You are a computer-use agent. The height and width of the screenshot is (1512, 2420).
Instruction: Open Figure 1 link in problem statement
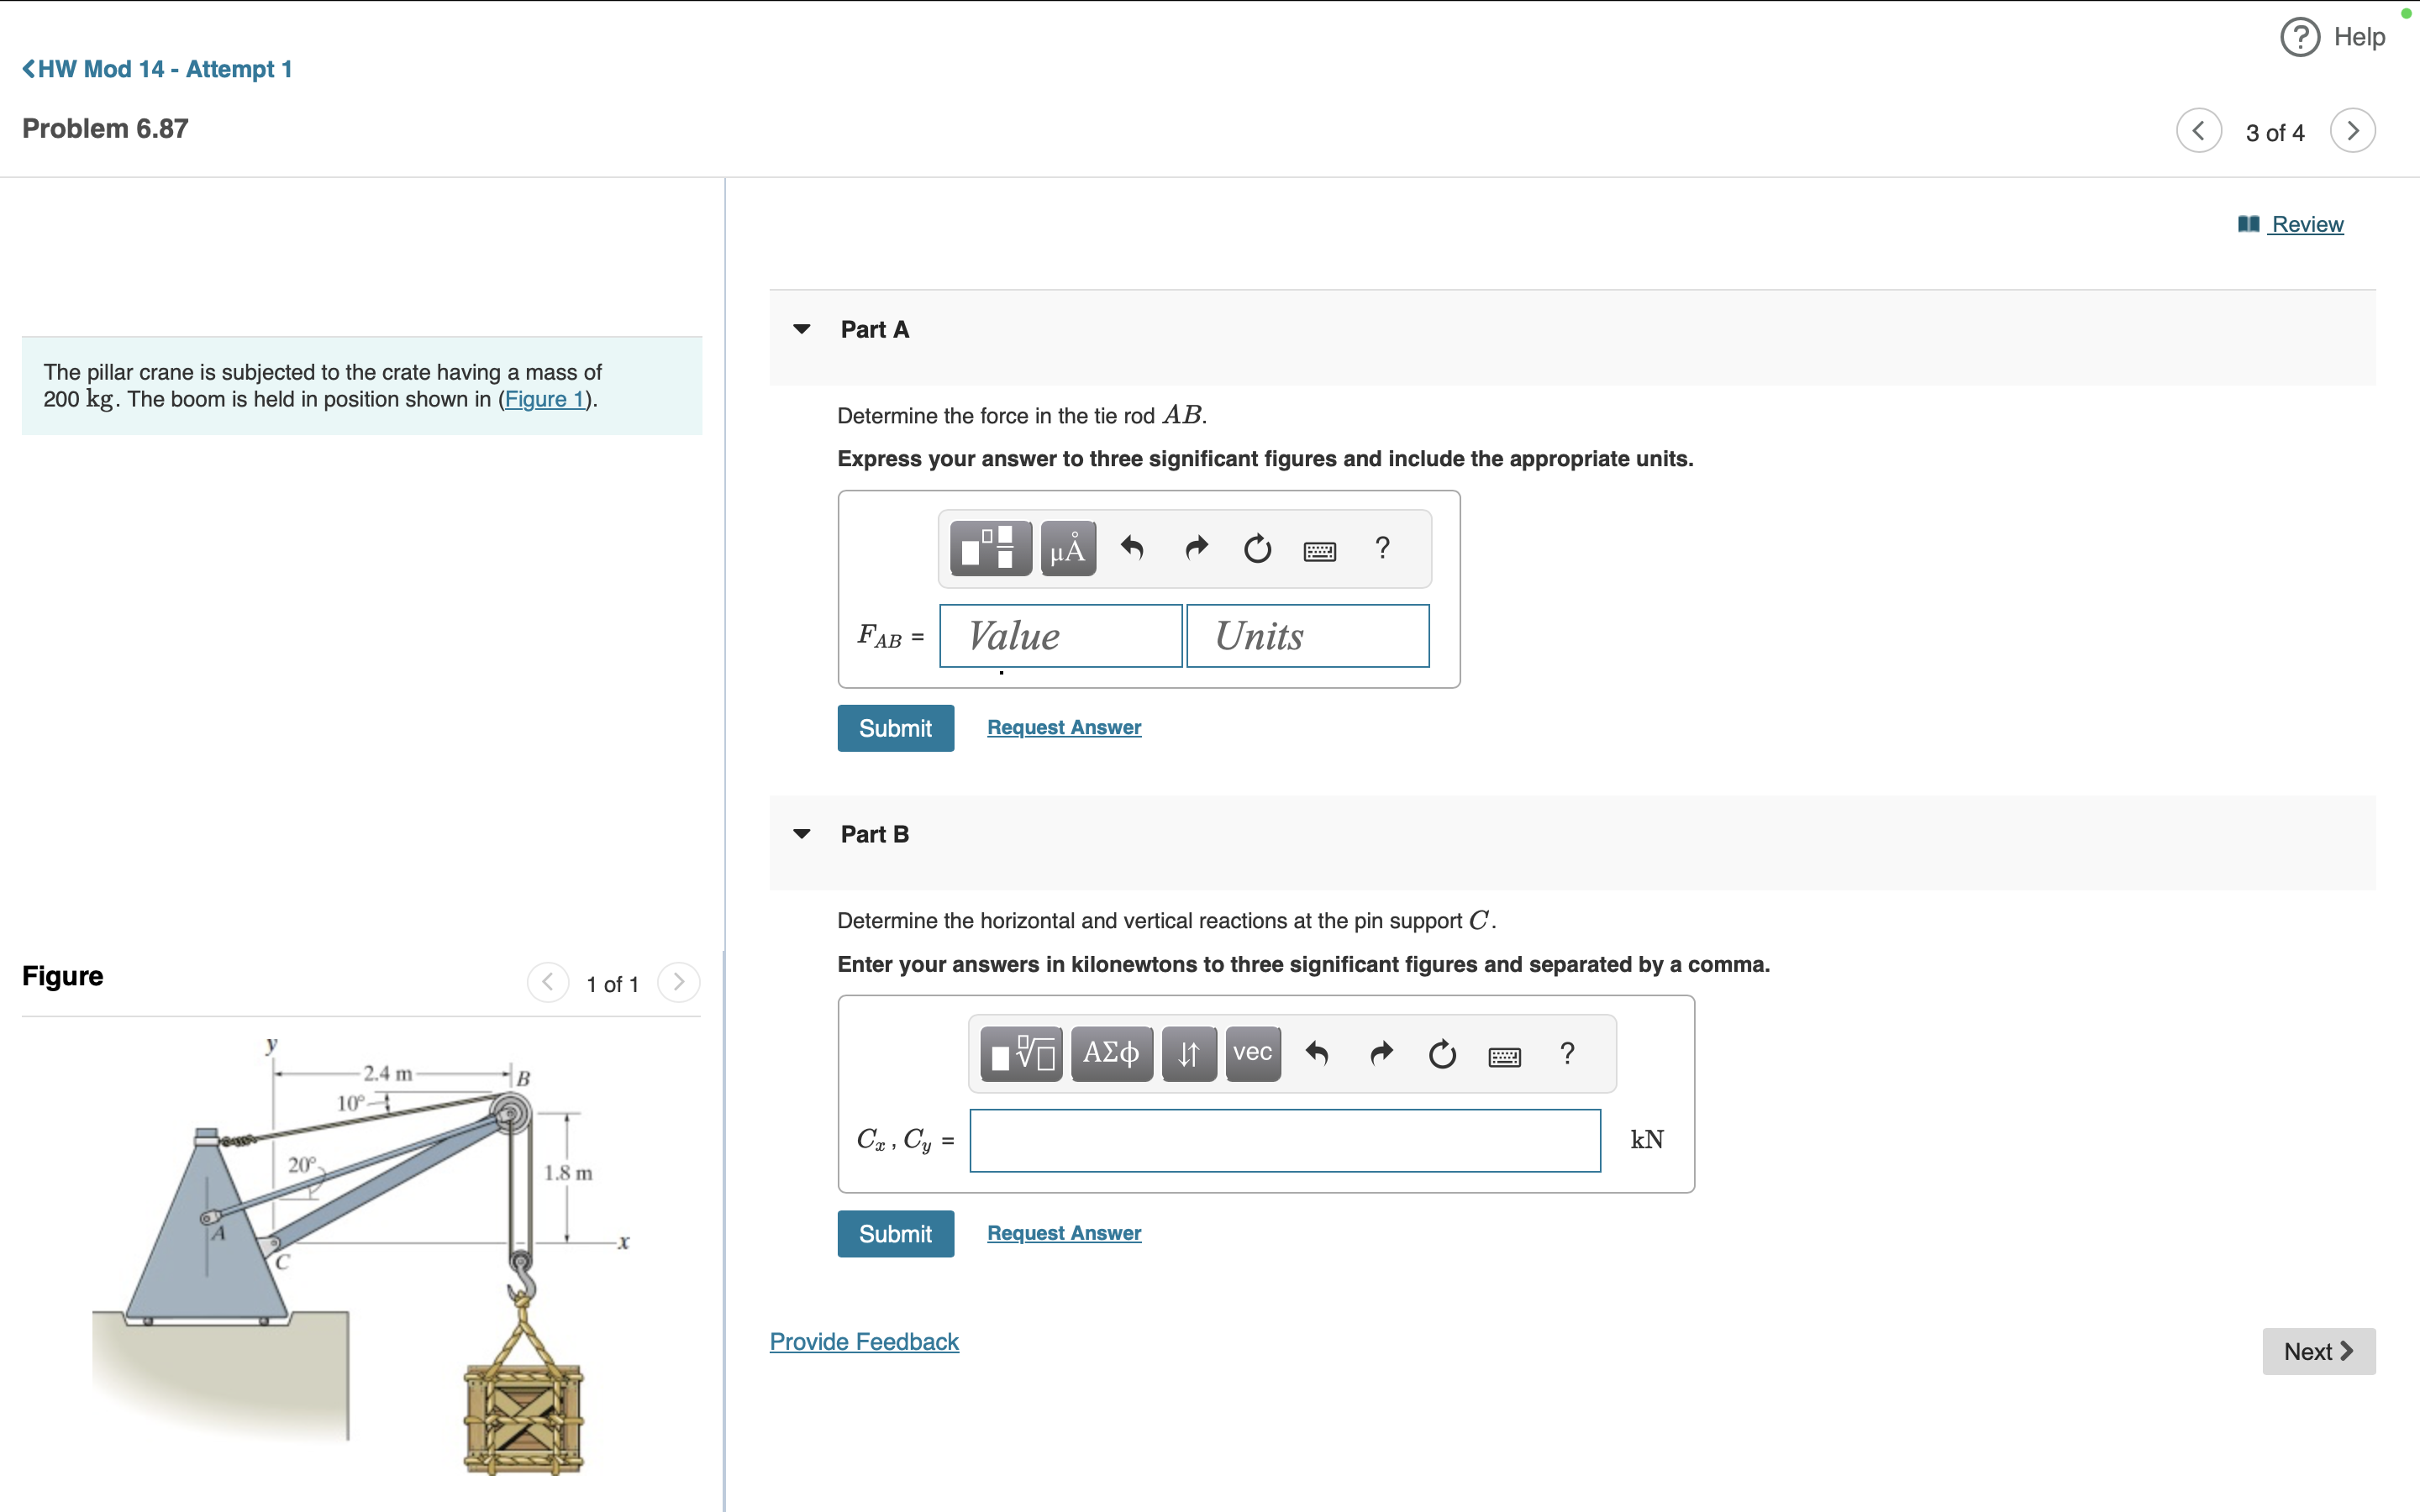point(544,398)
